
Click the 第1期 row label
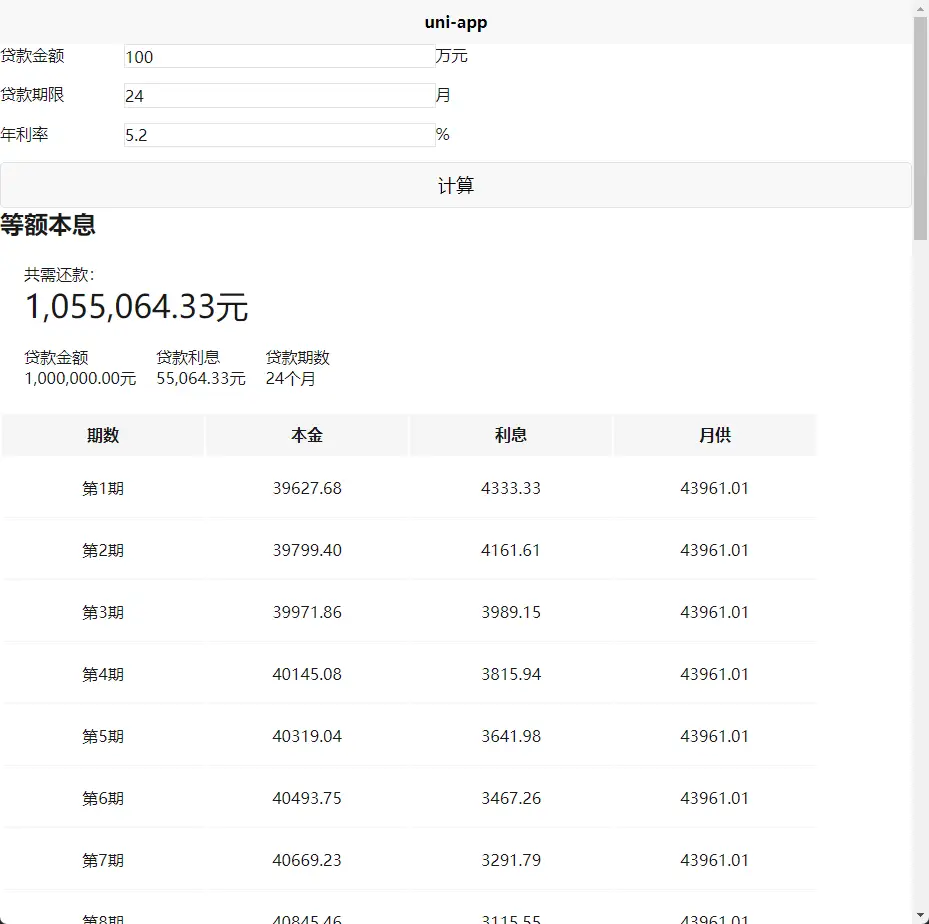[103, 489]
